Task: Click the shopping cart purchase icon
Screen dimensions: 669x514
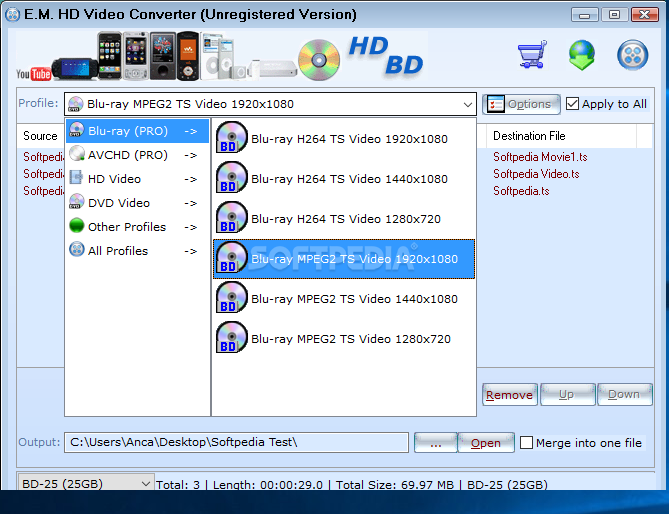Action: (x=532, y=54)
